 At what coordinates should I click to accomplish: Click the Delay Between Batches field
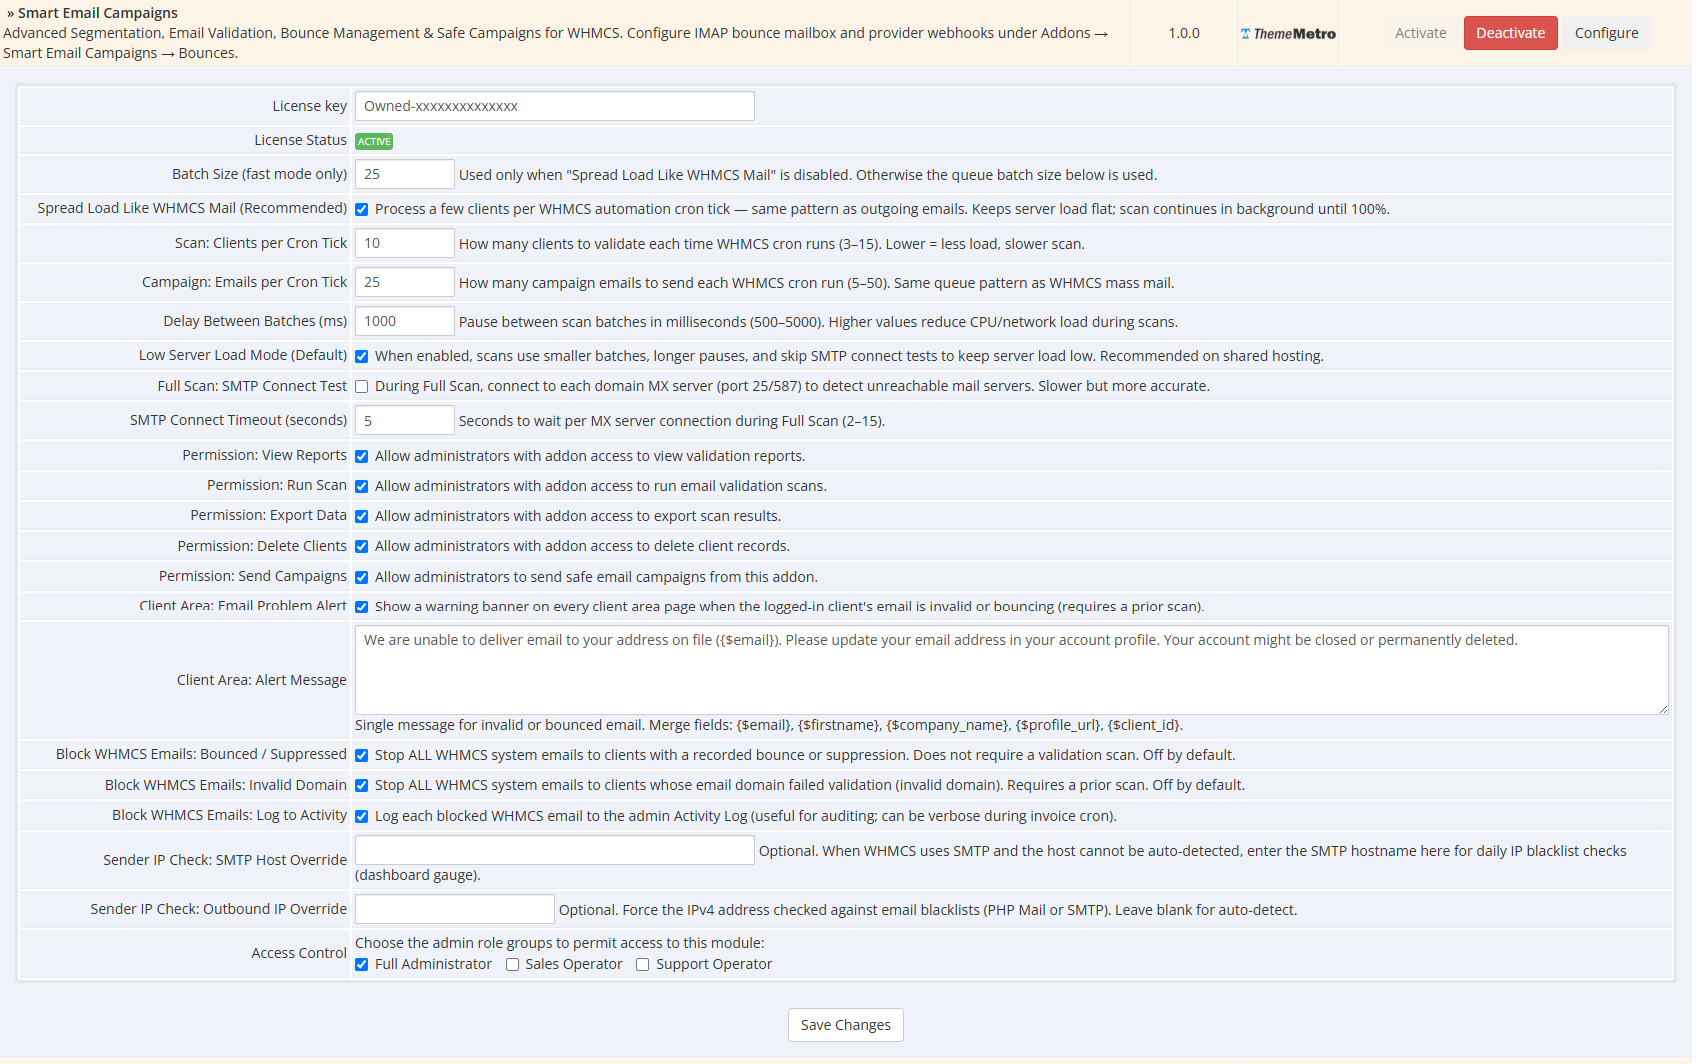pos(404,321)
